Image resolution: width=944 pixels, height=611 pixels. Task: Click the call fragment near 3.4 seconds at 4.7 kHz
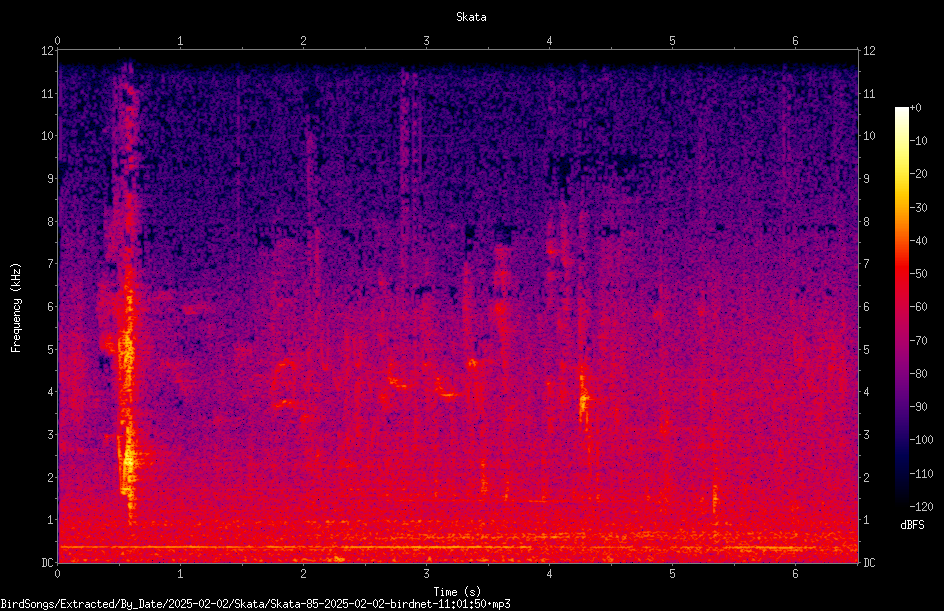(473, 363)
